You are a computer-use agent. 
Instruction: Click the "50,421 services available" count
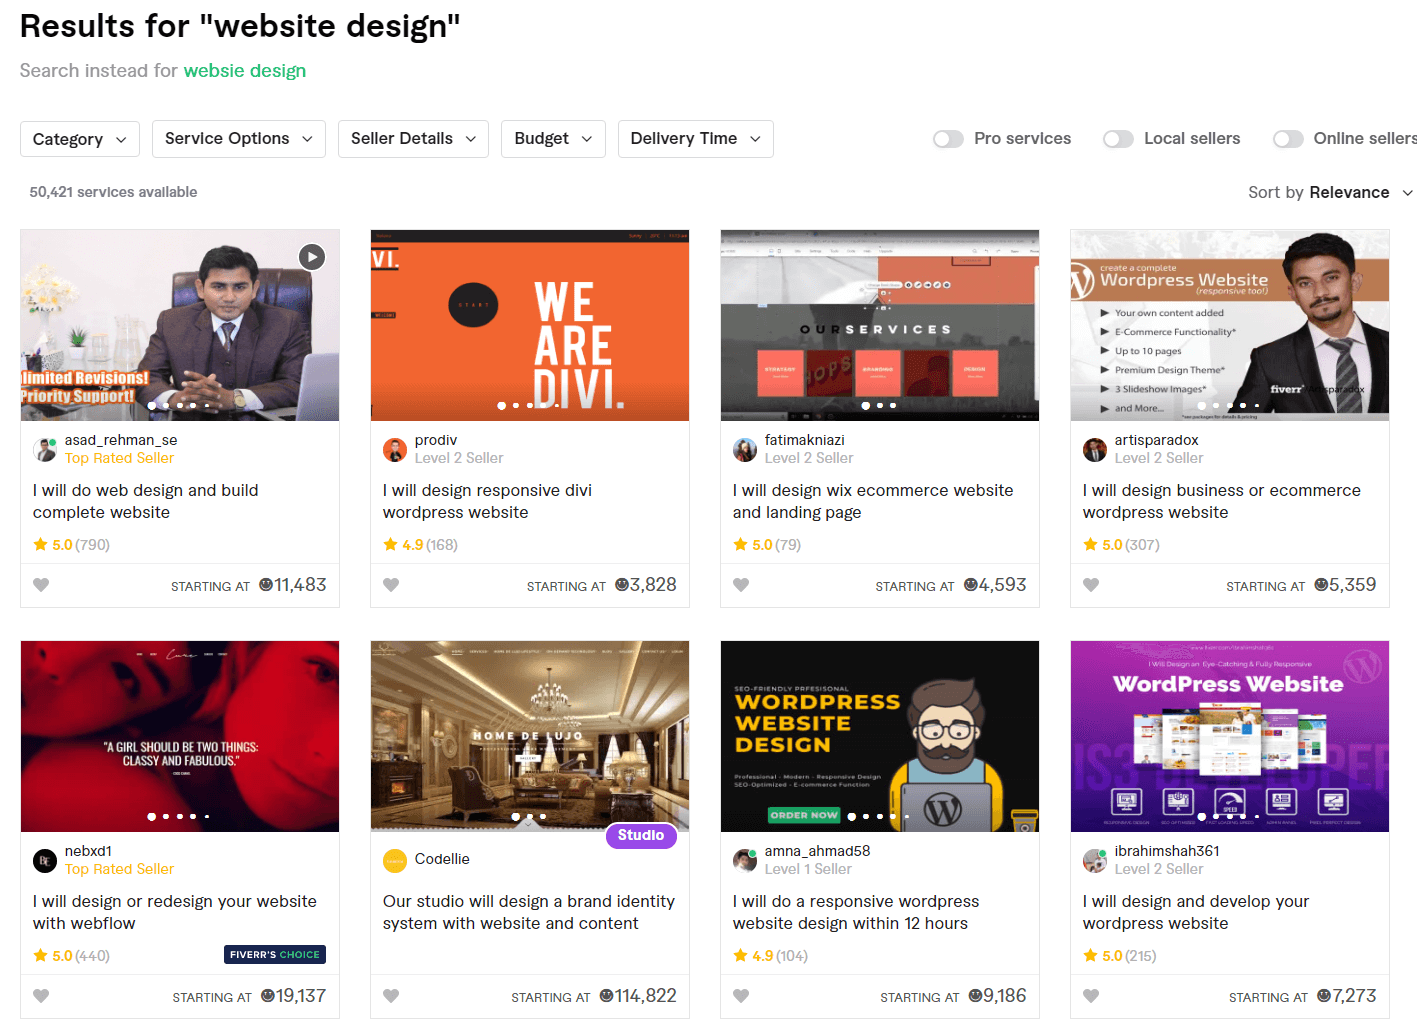[113, 192]
